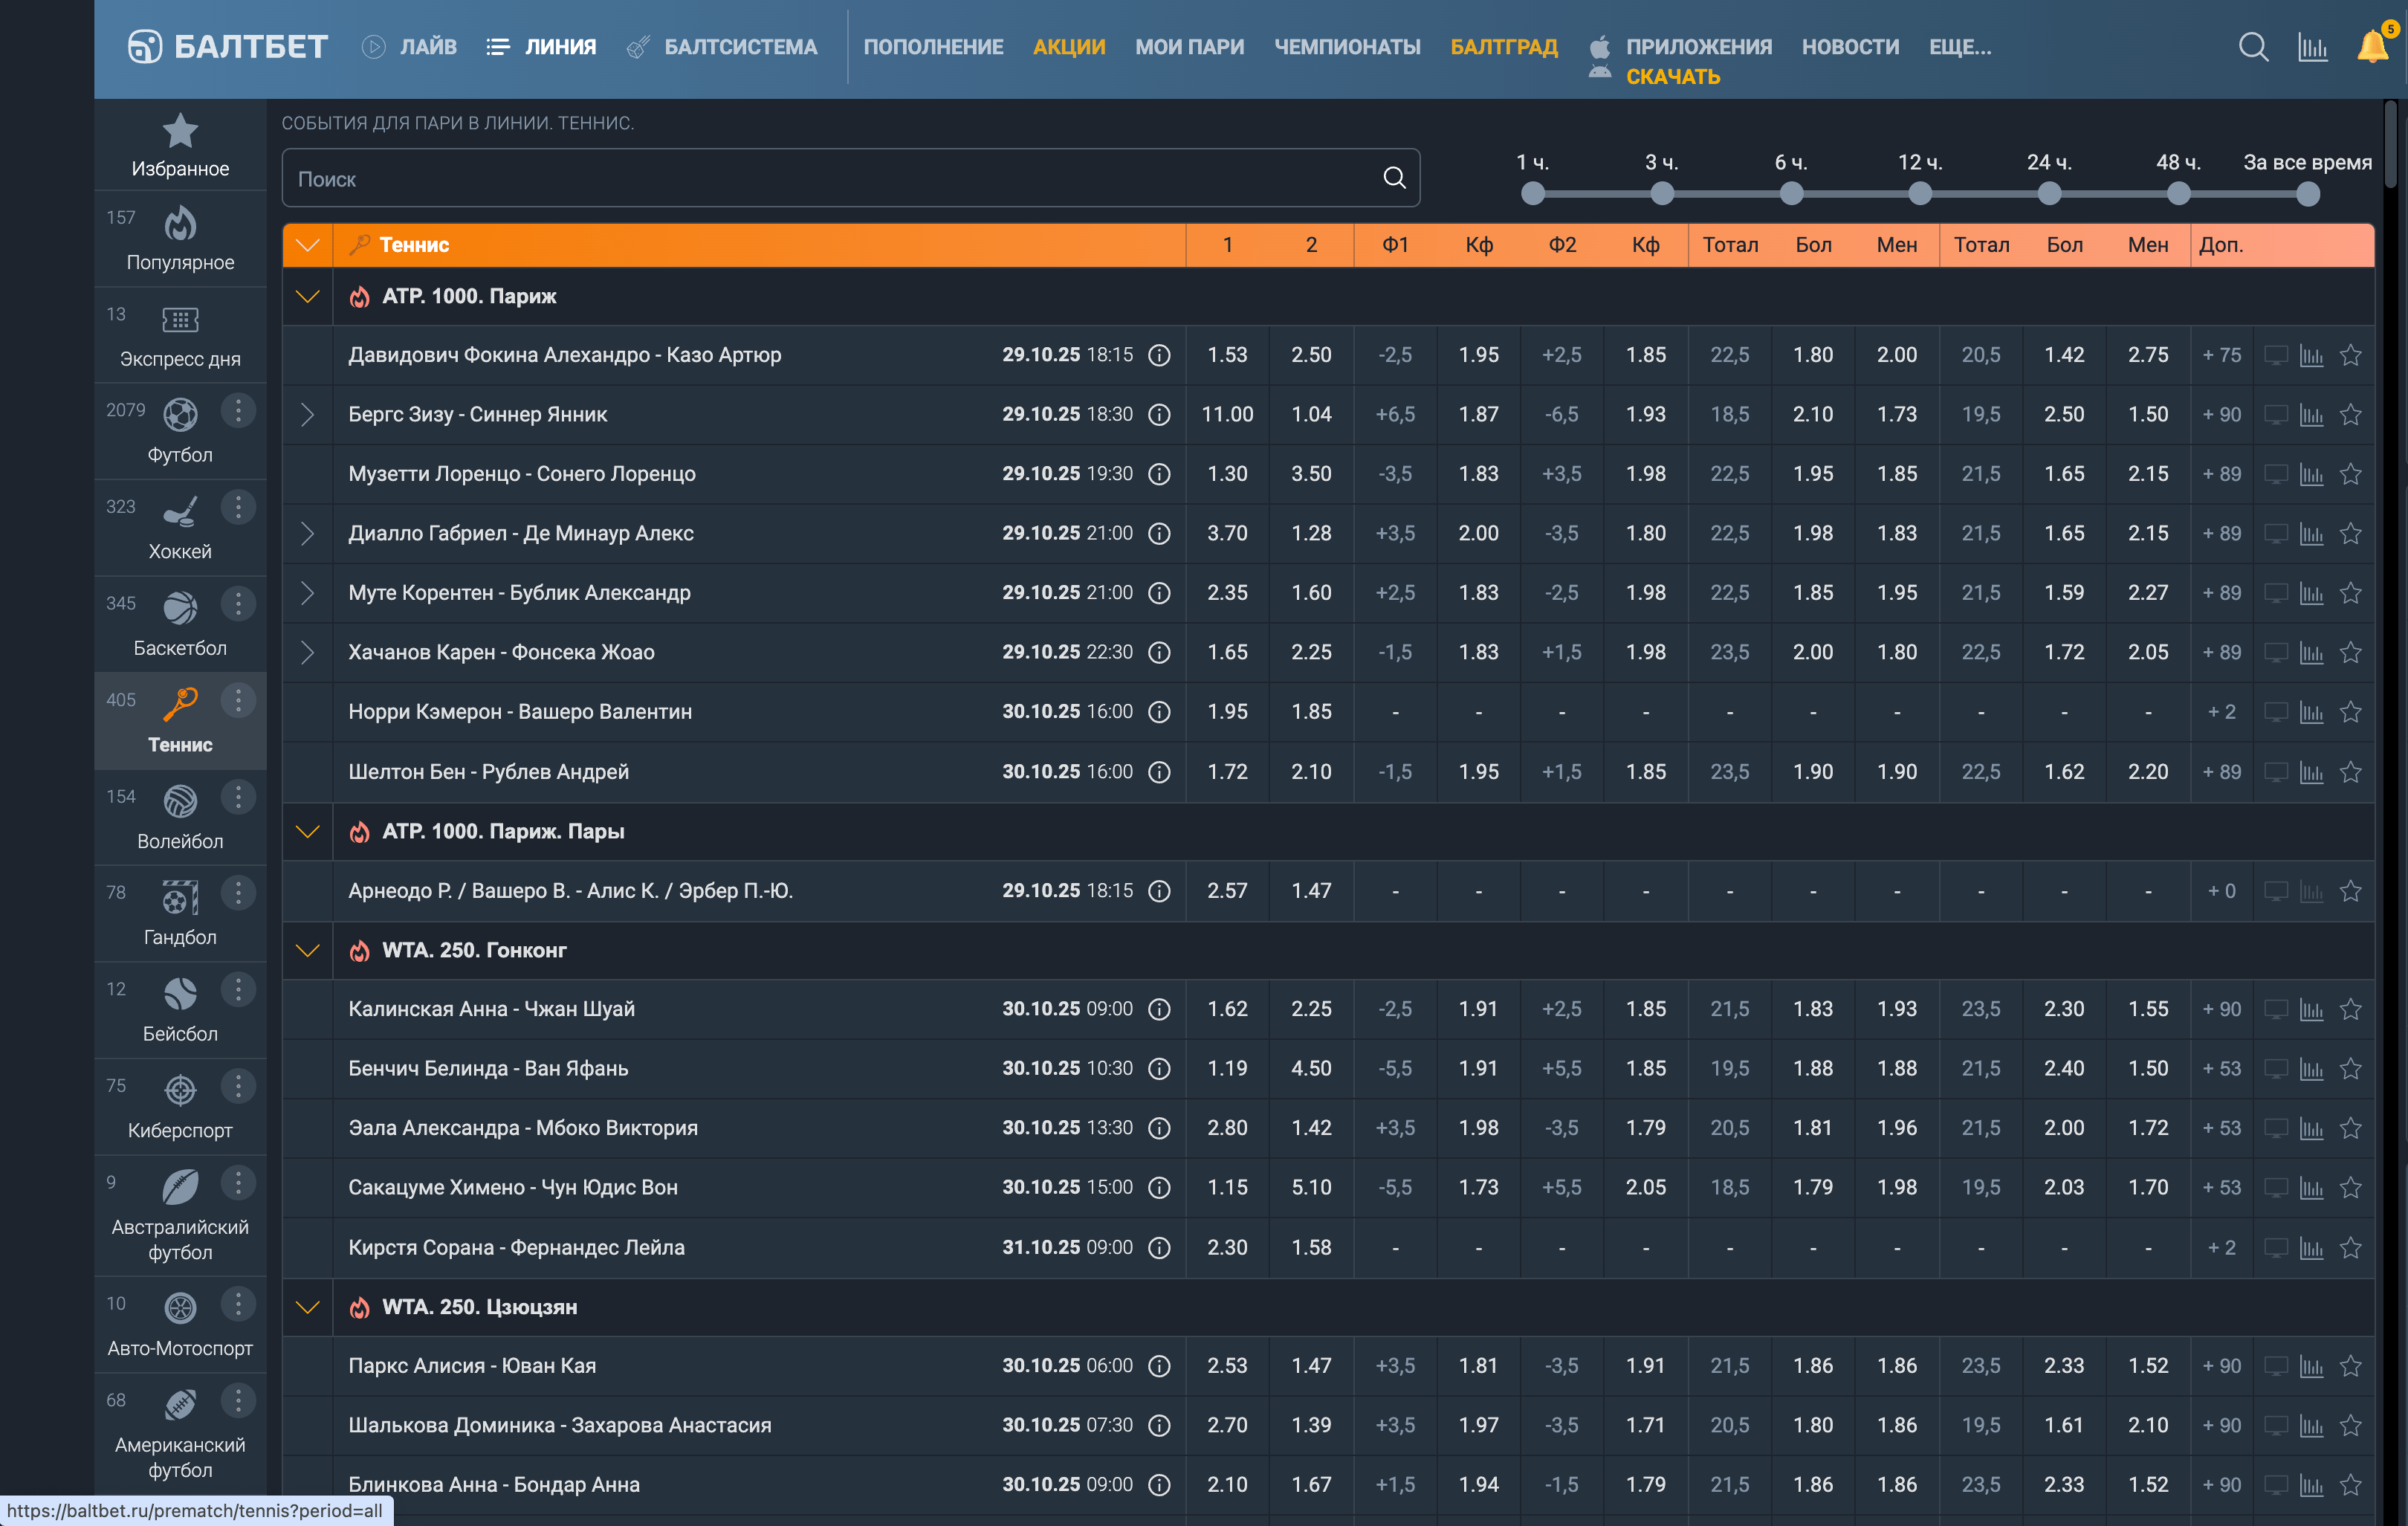Open the statistics chart icon in header
This screenshot has width=2408, height=1526.
(2312, 47)
